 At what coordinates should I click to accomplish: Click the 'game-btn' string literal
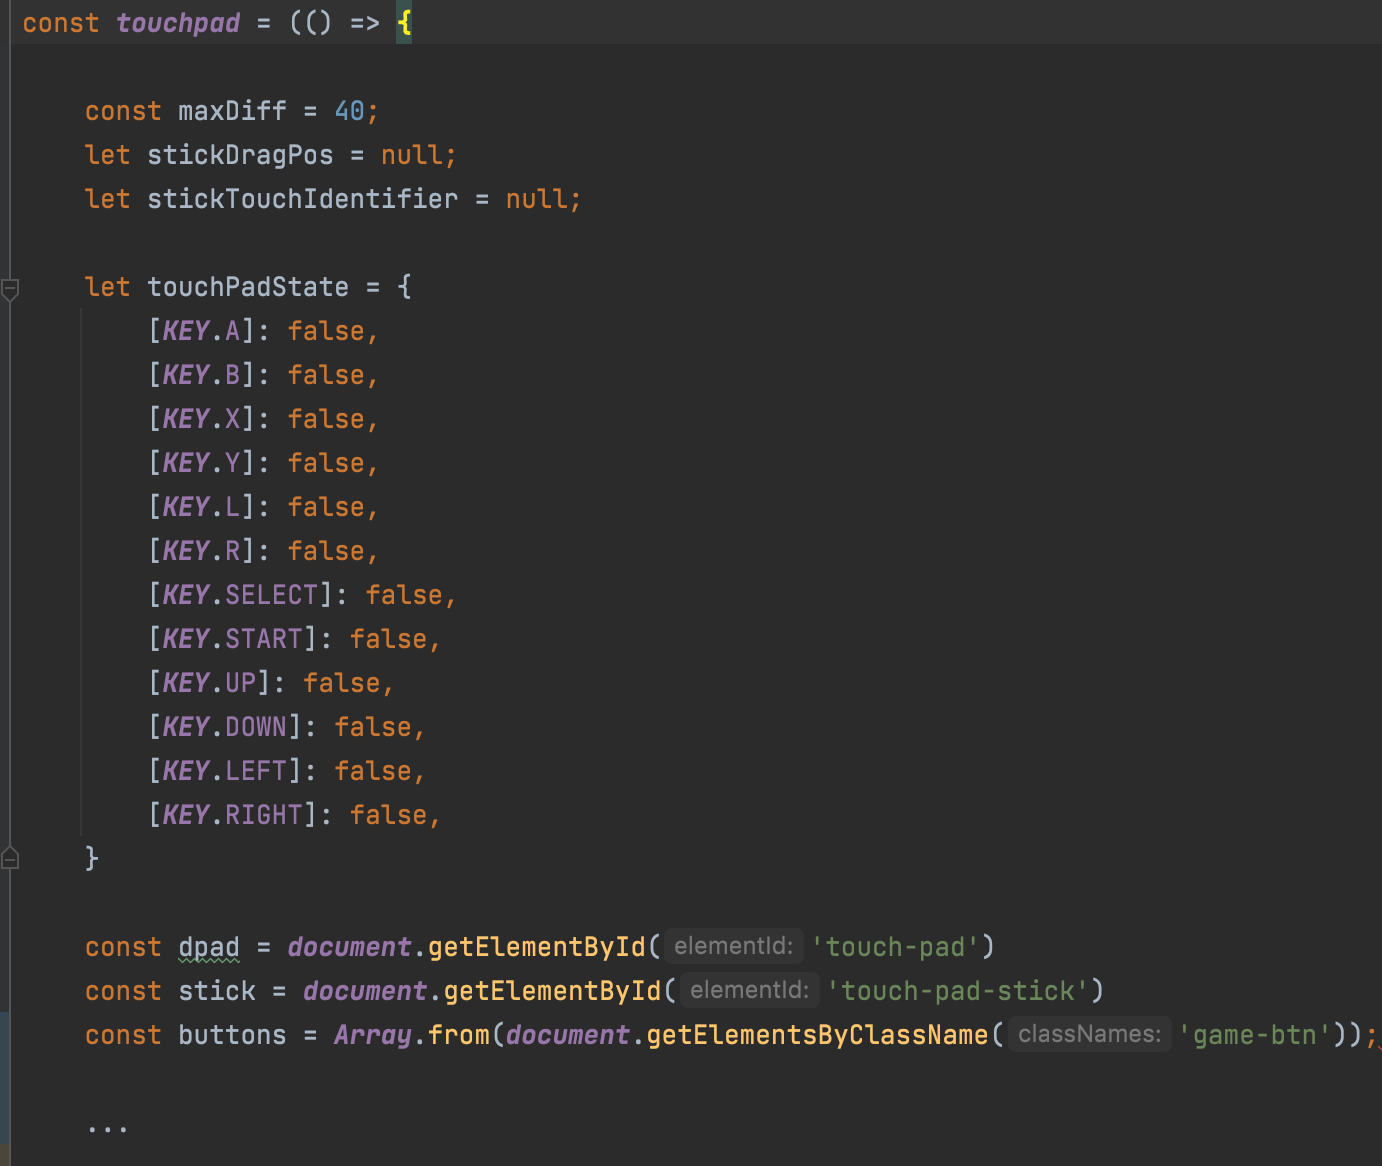pyautogui.click(x=1255, y=1035)
